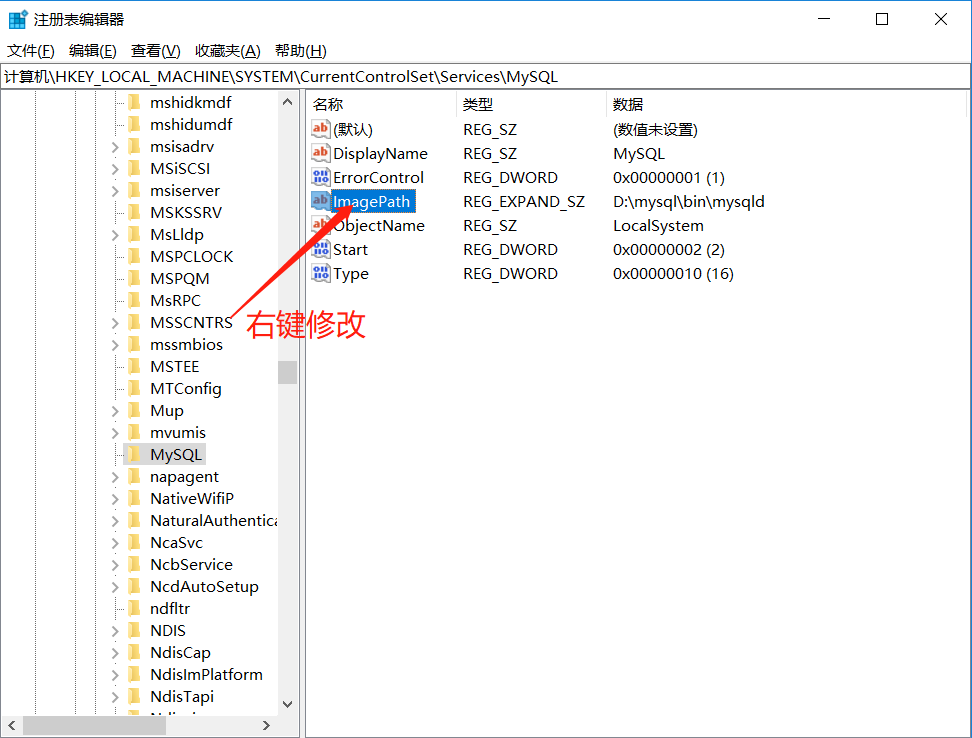Click the expandable string icon beside ImagePath
This screenshot has width=972, height=738.
click(319, 201)
